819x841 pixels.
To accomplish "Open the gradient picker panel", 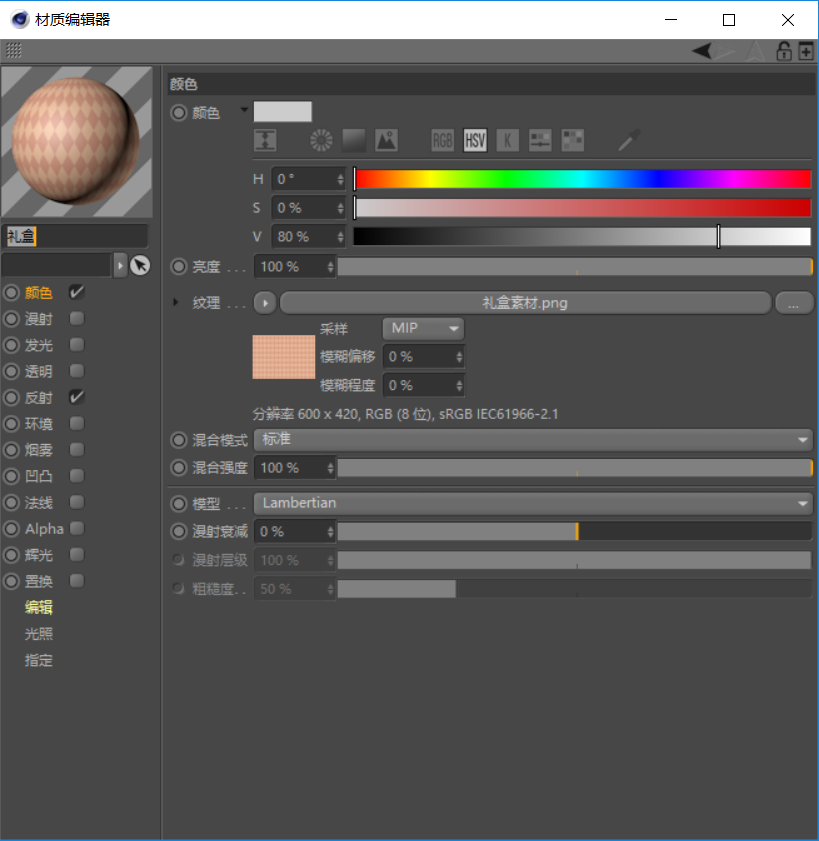I will [x=353, y=140].
